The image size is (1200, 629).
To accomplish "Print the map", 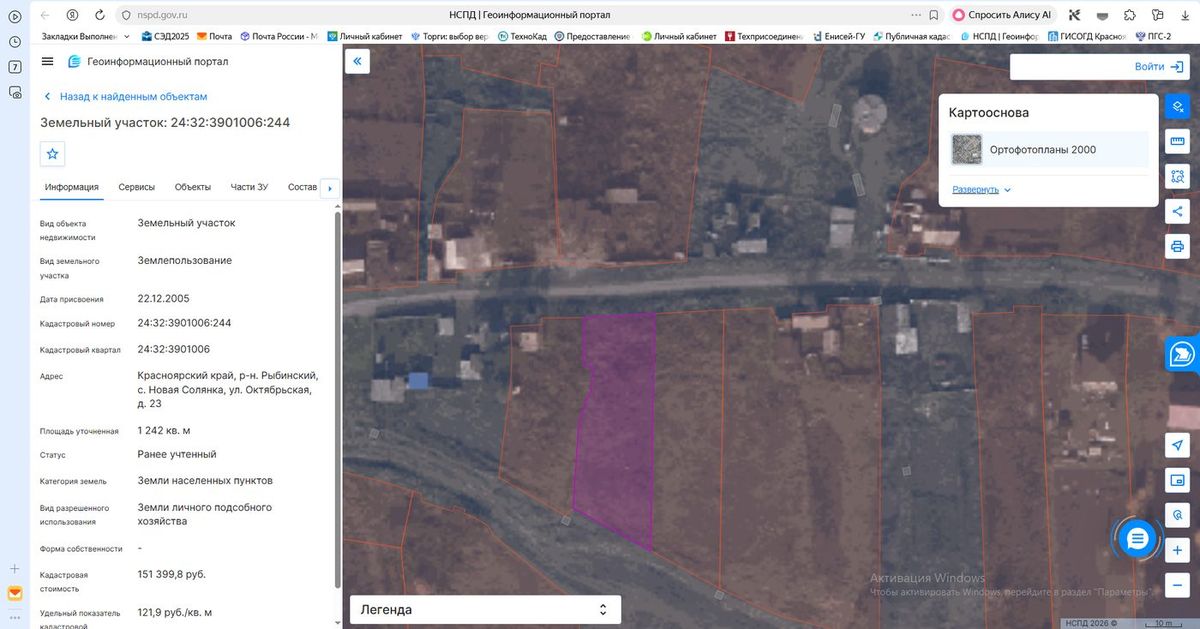I will [1177, 246].
